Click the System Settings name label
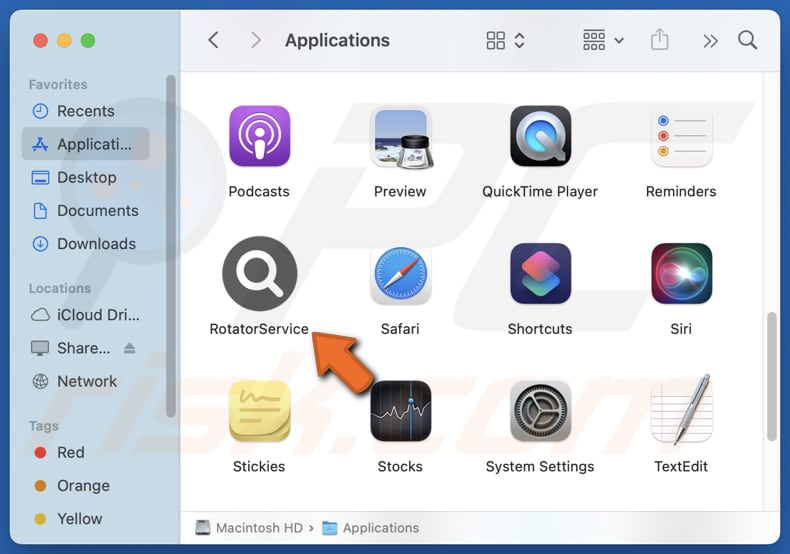Image resolution: width=790 pixels, height=554 pixels. coord(540,466)
